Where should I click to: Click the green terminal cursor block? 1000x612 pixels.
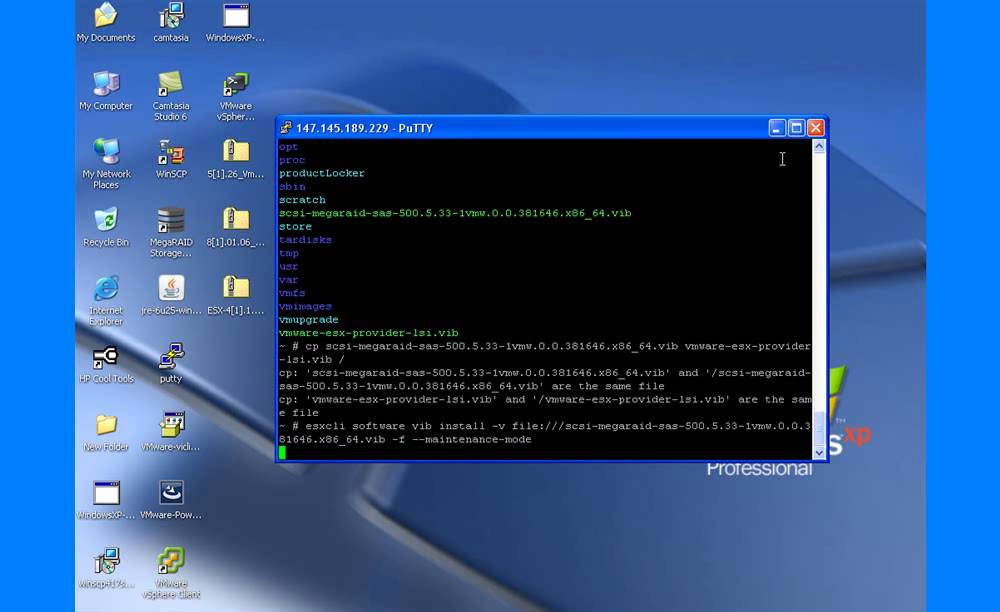(283, 453)
